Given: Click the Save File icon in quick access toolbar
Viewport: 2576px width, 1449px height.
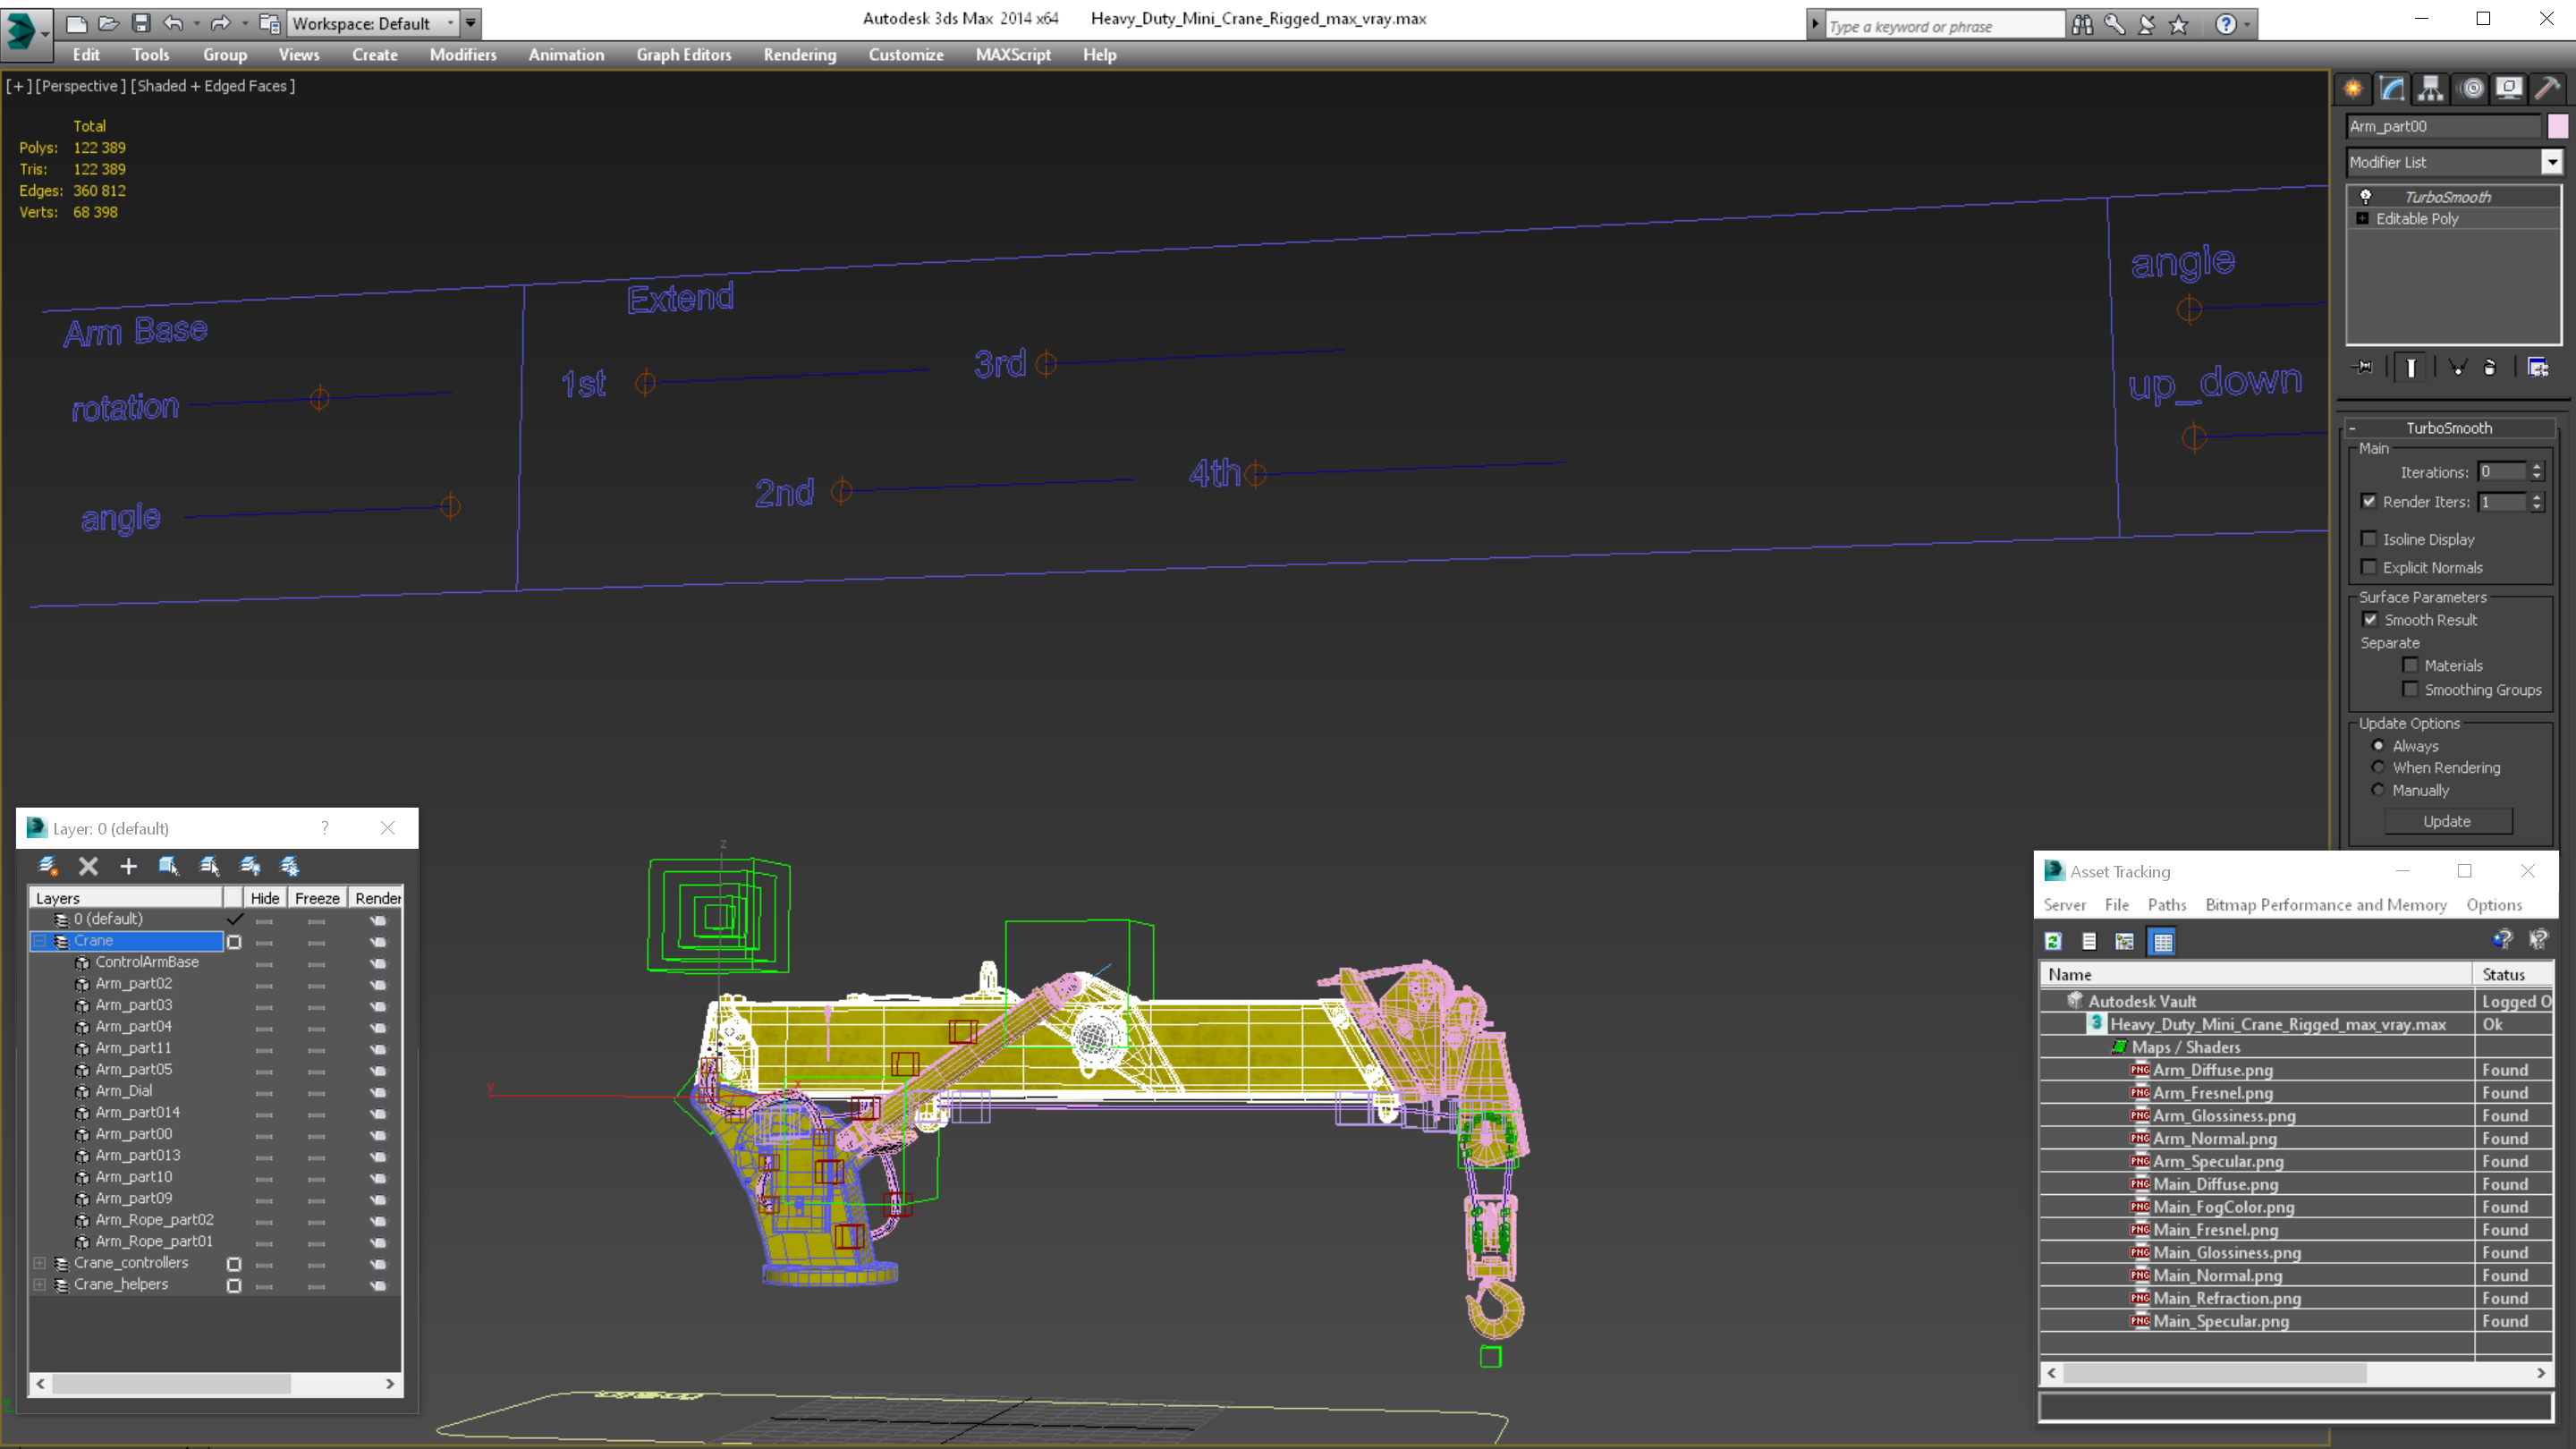Looking at the screenshot, I should click(x=141, y=23).
